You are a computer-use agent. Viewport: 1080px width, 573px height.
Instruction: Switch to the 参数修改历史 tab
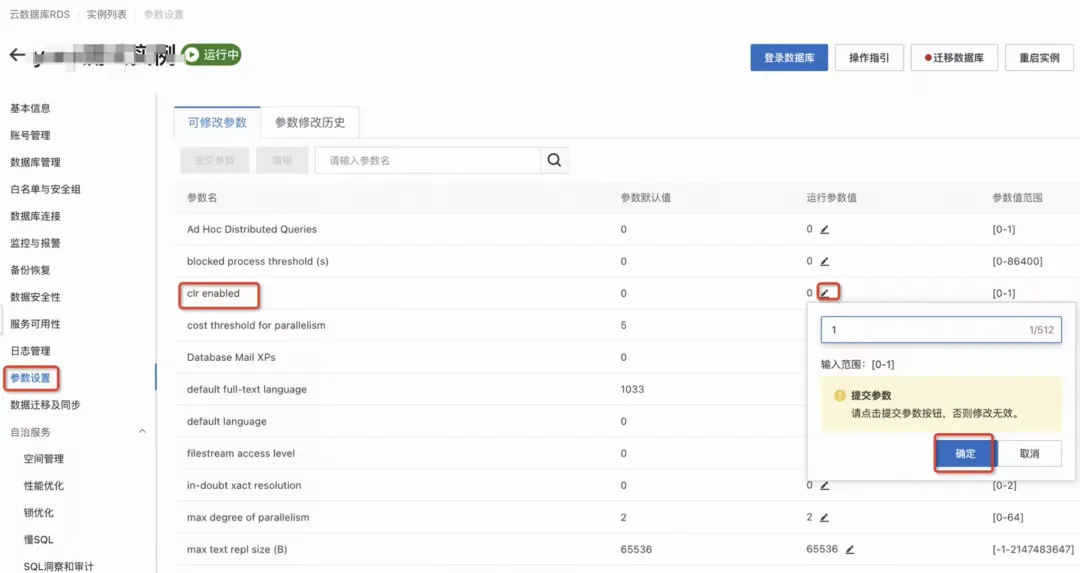coord(310,123)
